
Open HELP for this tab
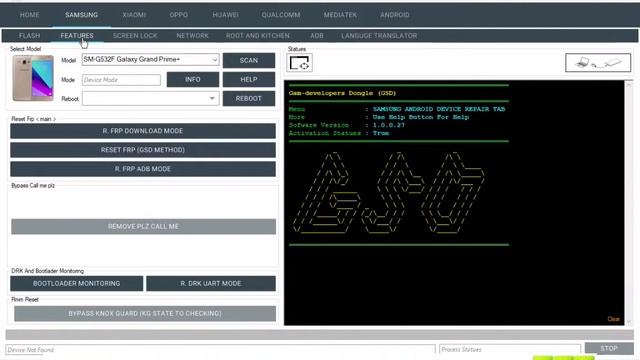(249, 80)
